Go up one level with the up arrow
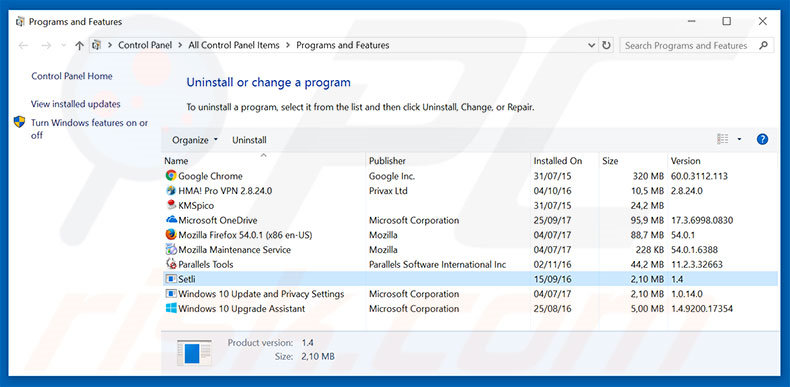 79,45
